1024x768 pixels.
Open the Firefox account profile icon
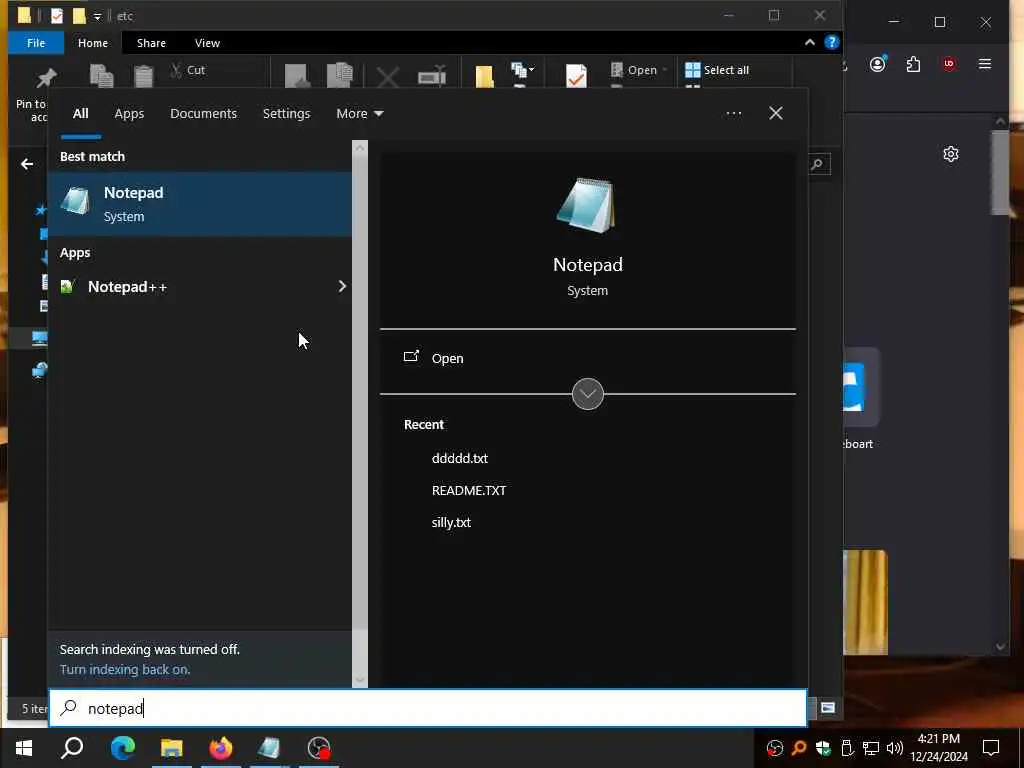(x=878, y=64)
